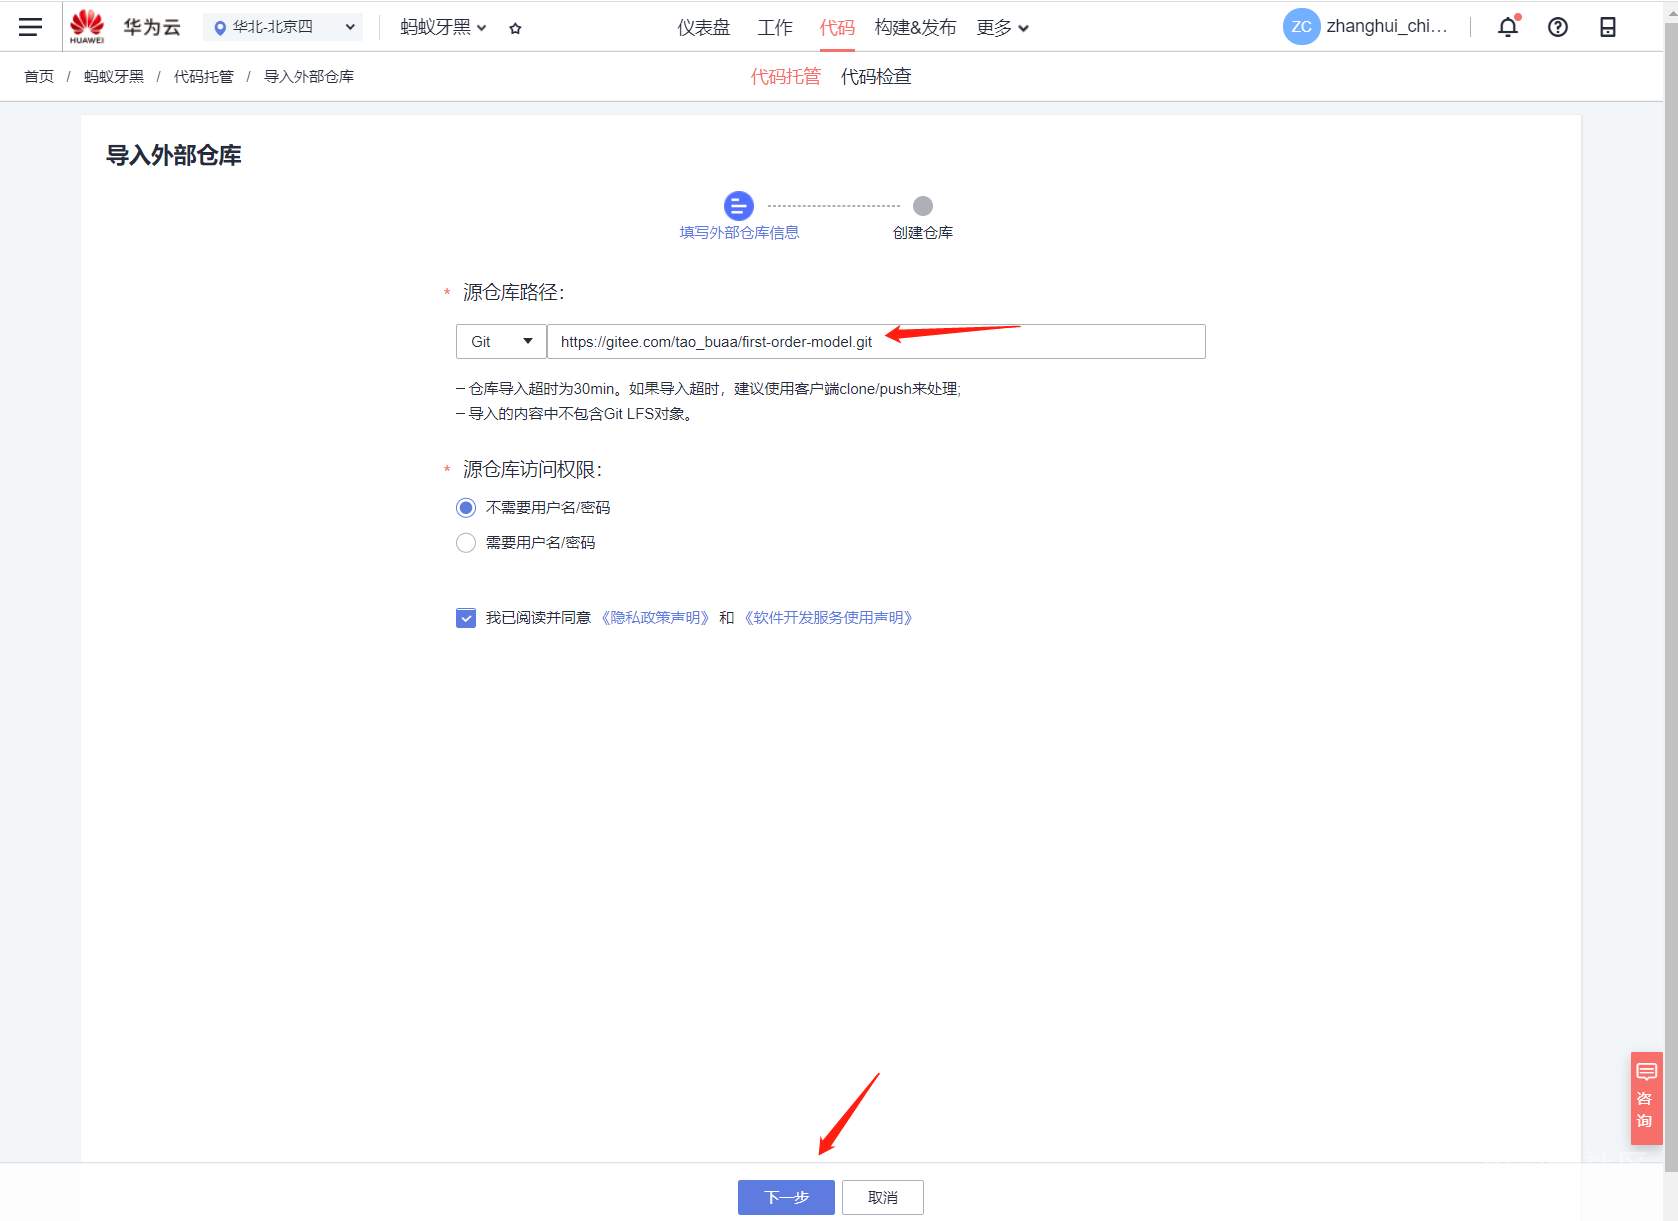Switch to the 代码 tab
Viewport: 1678px width, 1221px height.
coord(837,27)
